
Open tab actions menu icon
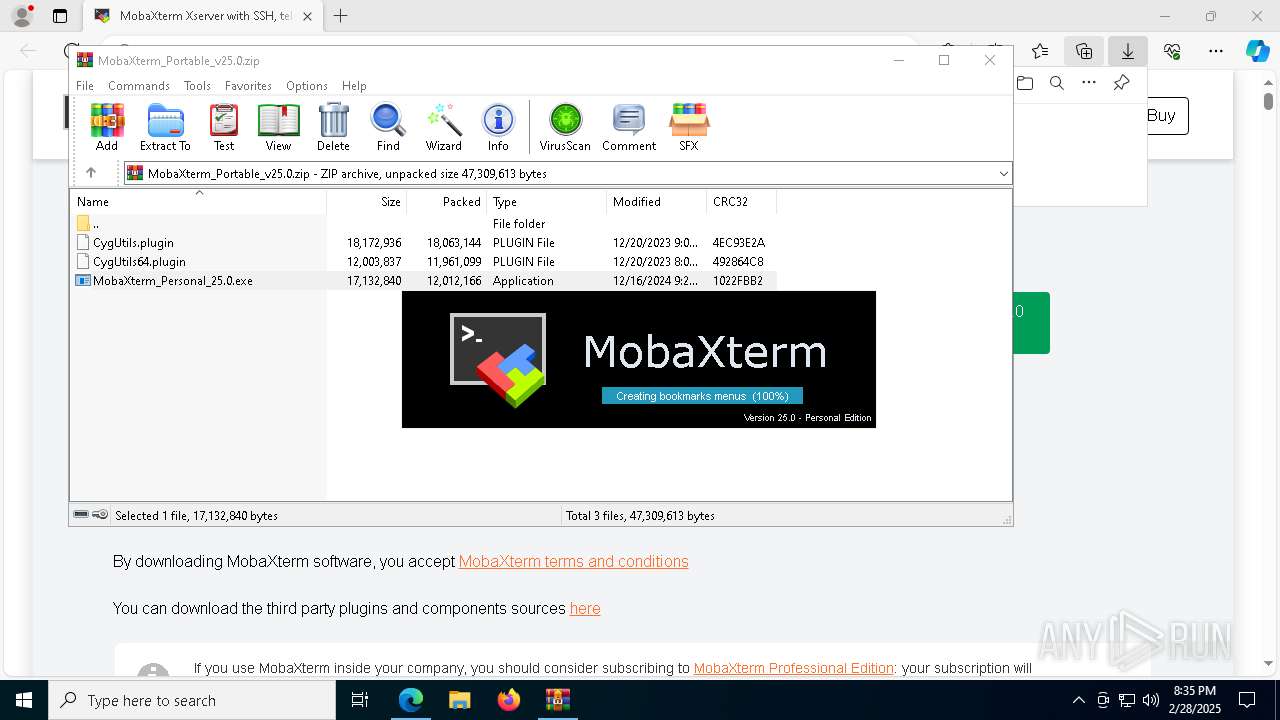point(60,16)
